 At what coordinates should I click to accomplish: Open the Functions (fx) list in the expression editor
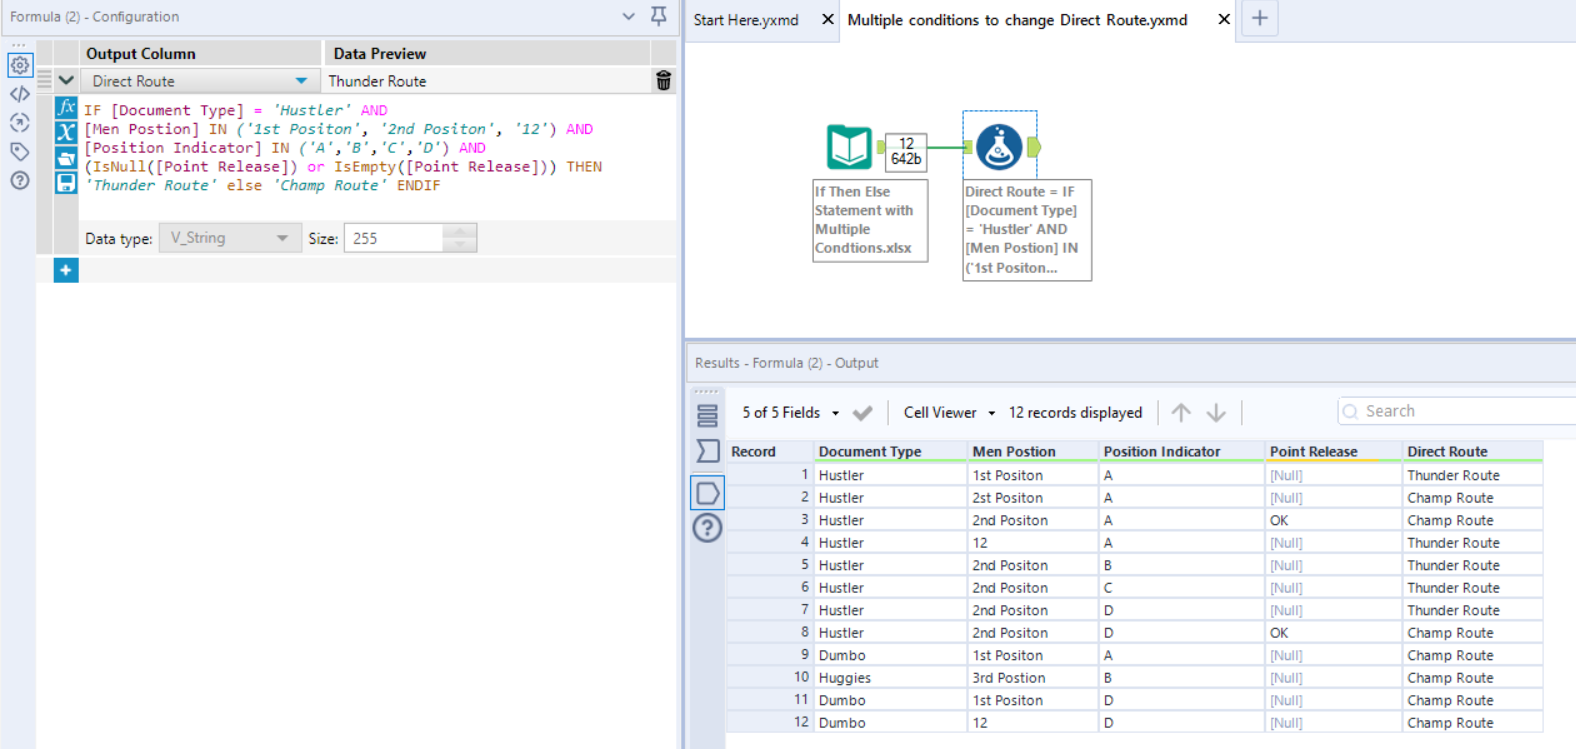point(66,107)
